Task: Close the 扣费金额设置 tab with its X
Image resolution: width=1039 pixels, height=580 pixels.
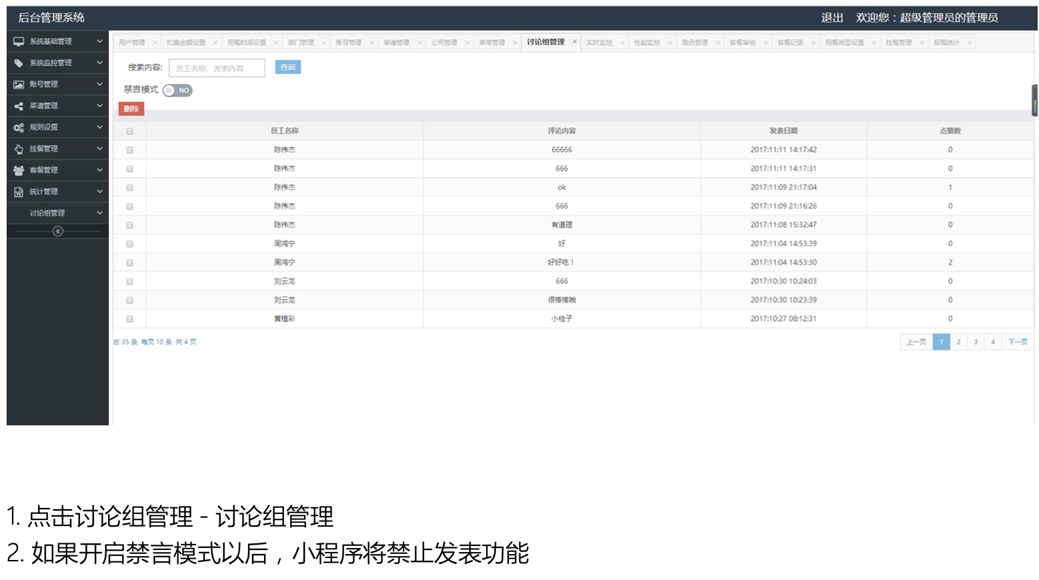Action: 215,42
